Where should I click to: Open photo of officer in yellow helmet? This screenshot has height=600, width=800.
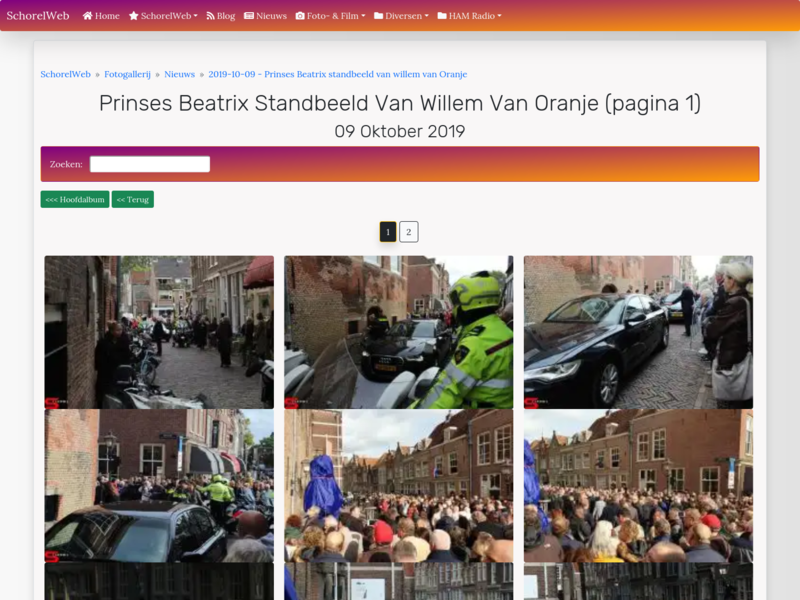(x=398, y=332)
